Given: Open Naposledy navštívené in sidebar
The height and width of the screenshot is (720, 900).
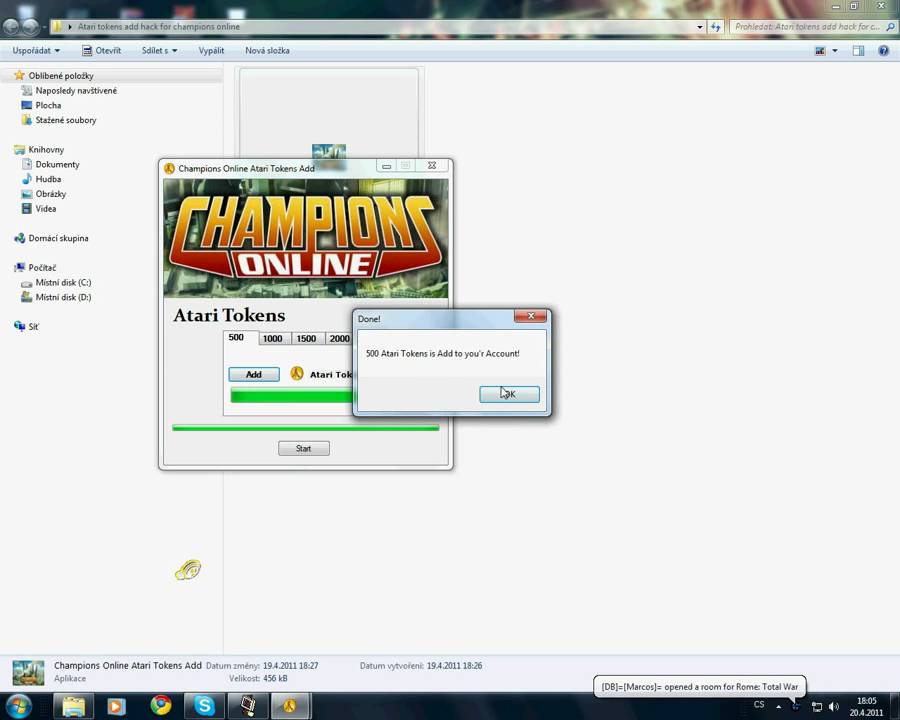Looking at the screenshot, I should (76, 91).
